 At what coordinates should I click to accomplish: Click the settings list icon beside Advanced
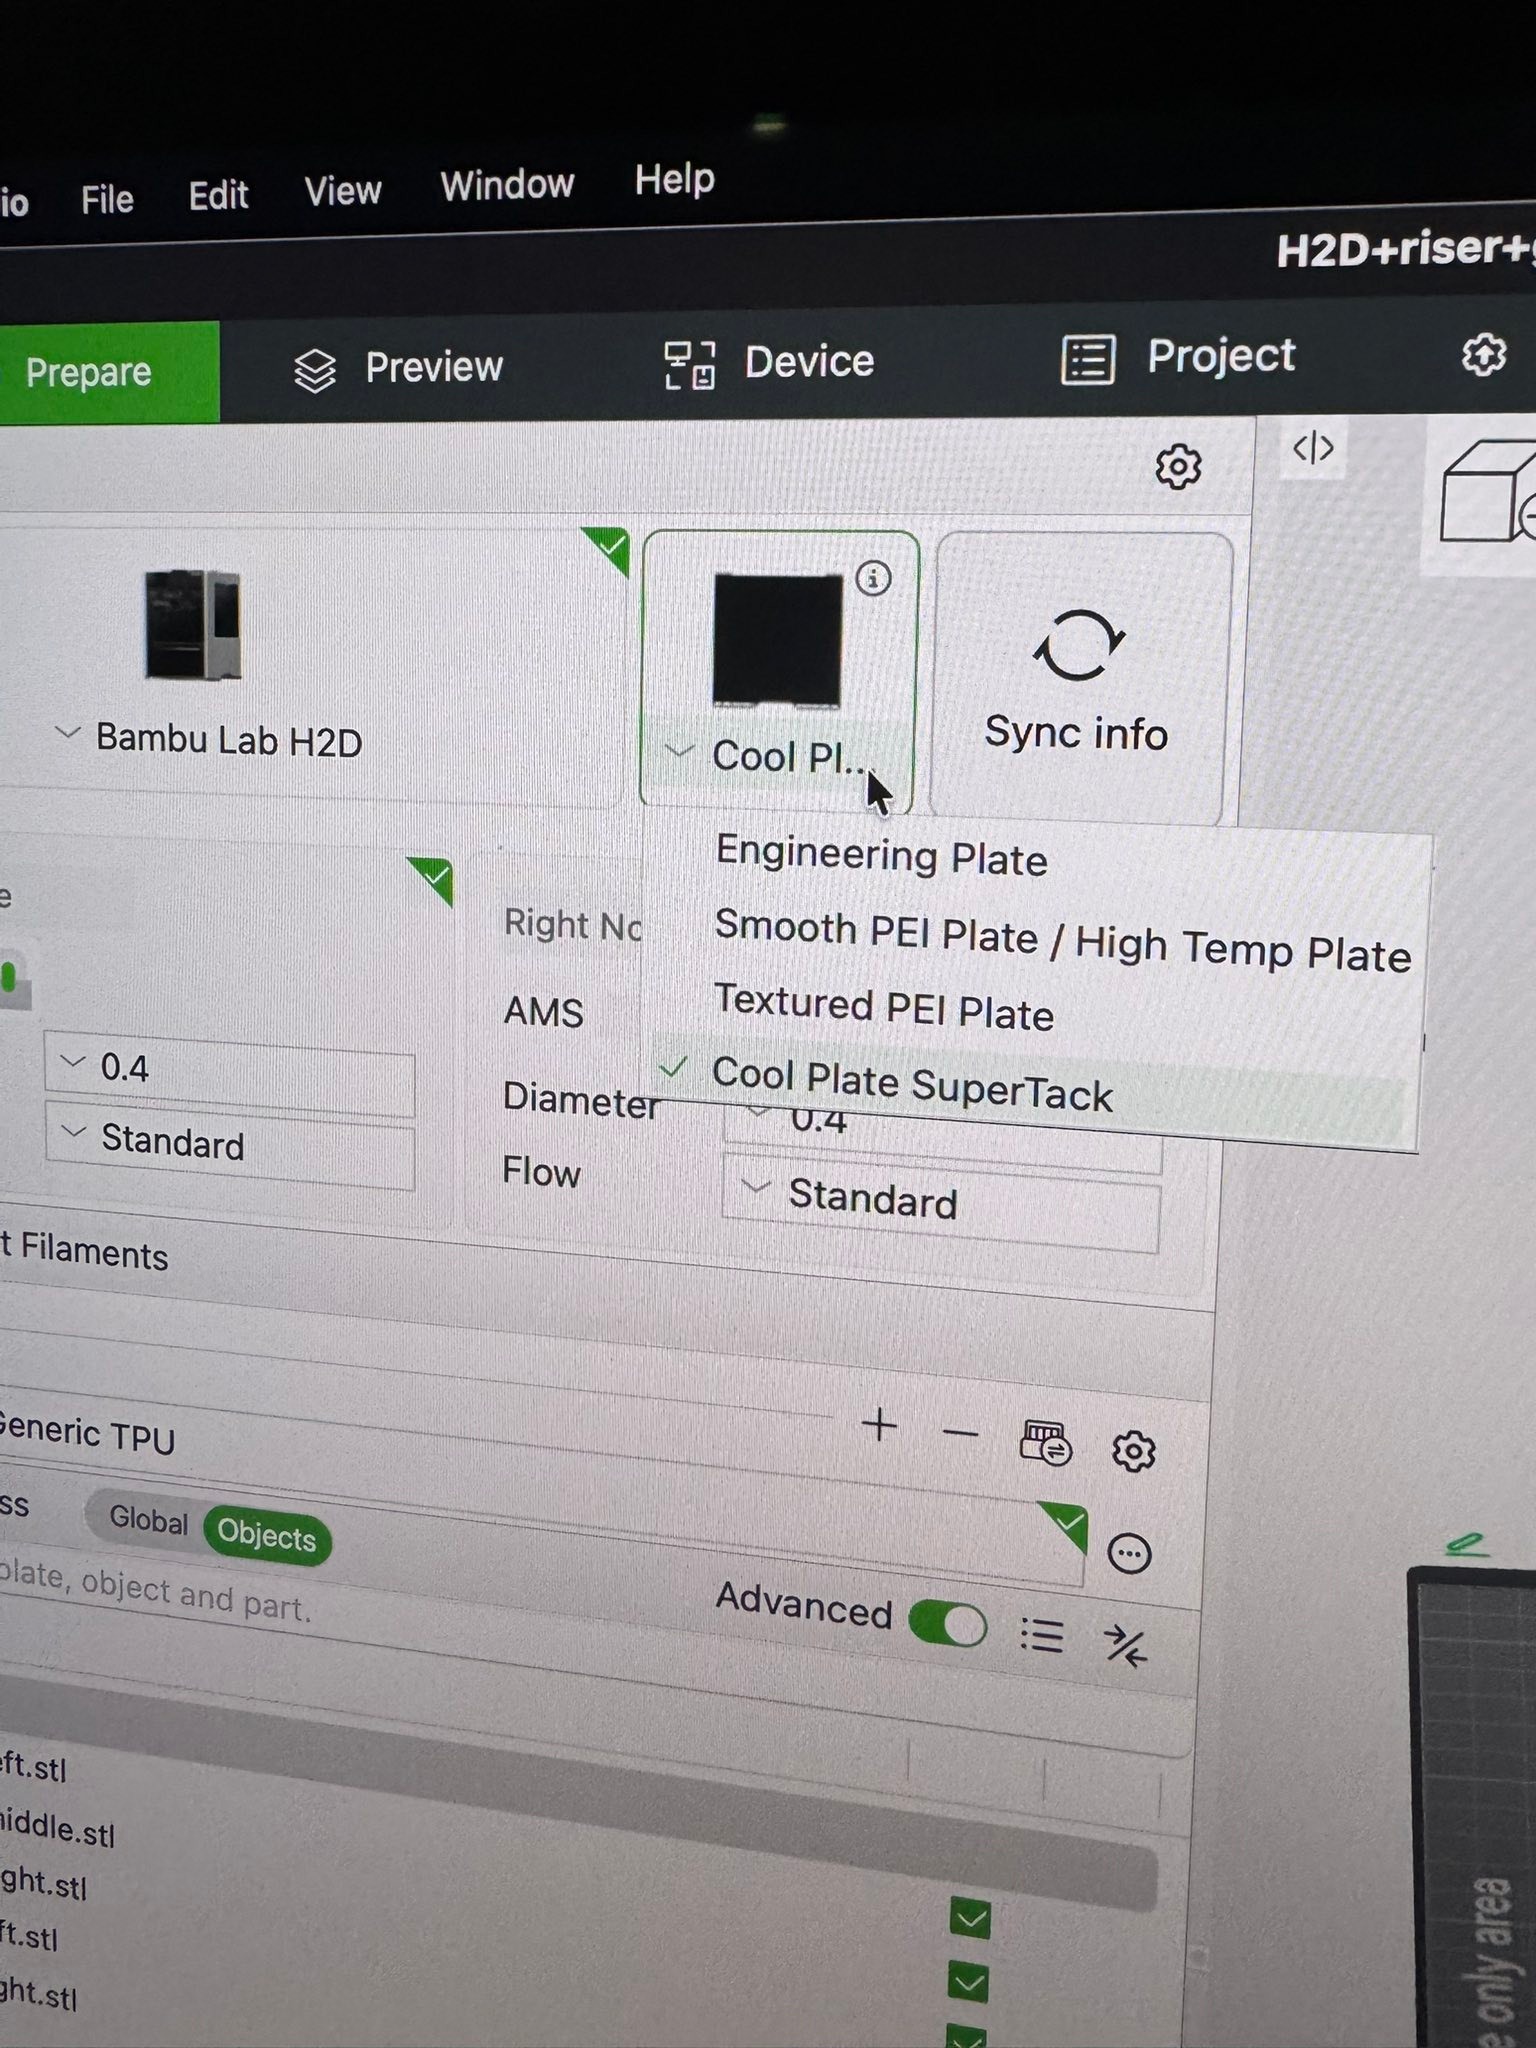[x=1041, y=1636]
